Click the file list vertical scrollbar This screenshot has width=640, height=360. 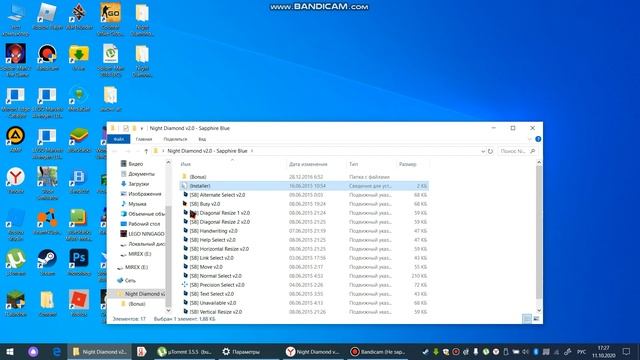pos(539,233)
